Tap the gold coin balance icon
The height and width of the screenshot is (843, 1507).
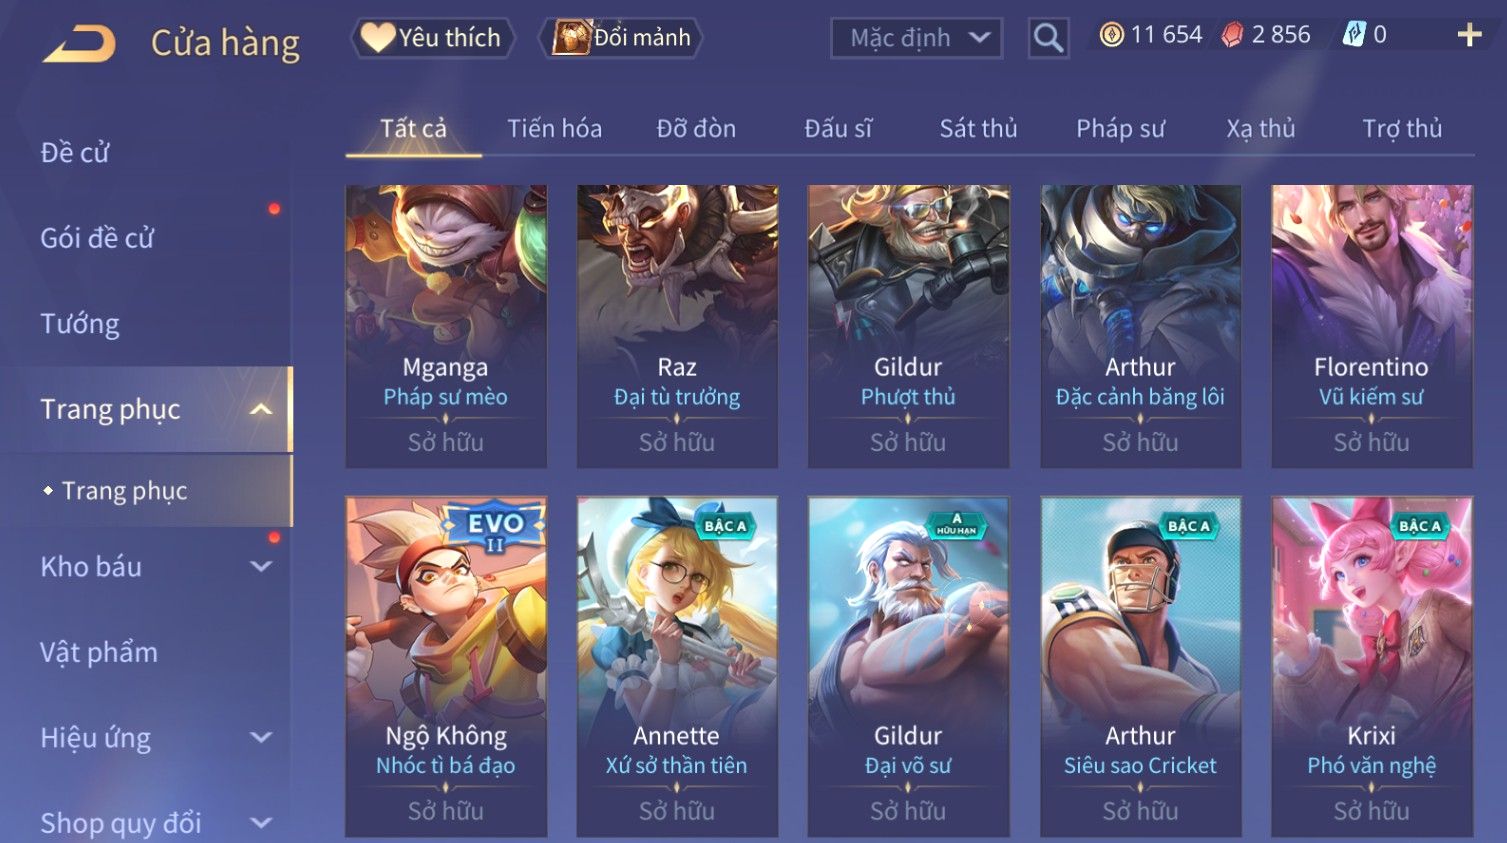1111,35
